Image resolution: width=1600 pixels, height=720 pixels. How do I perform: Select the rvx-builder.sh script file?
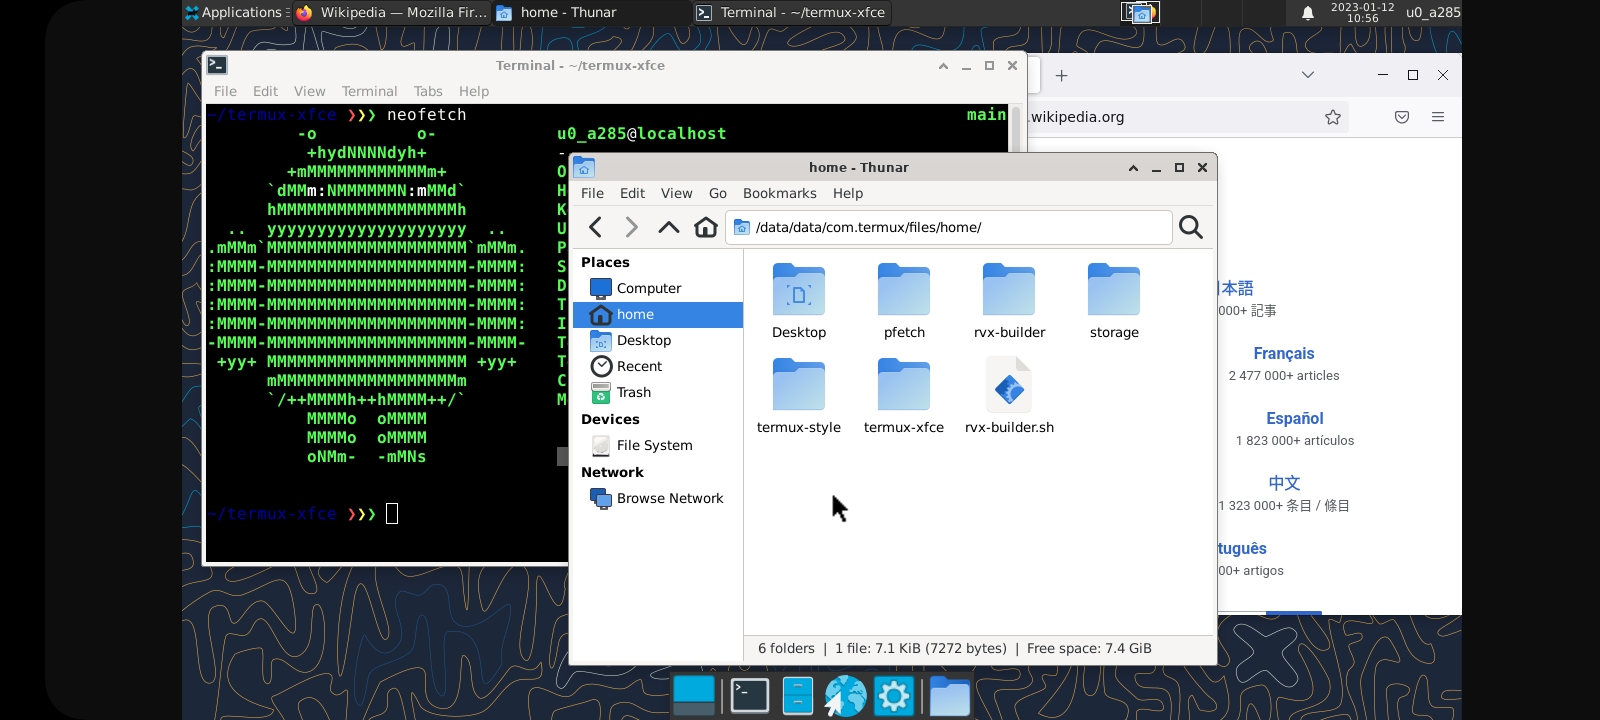pos(1009,396)
